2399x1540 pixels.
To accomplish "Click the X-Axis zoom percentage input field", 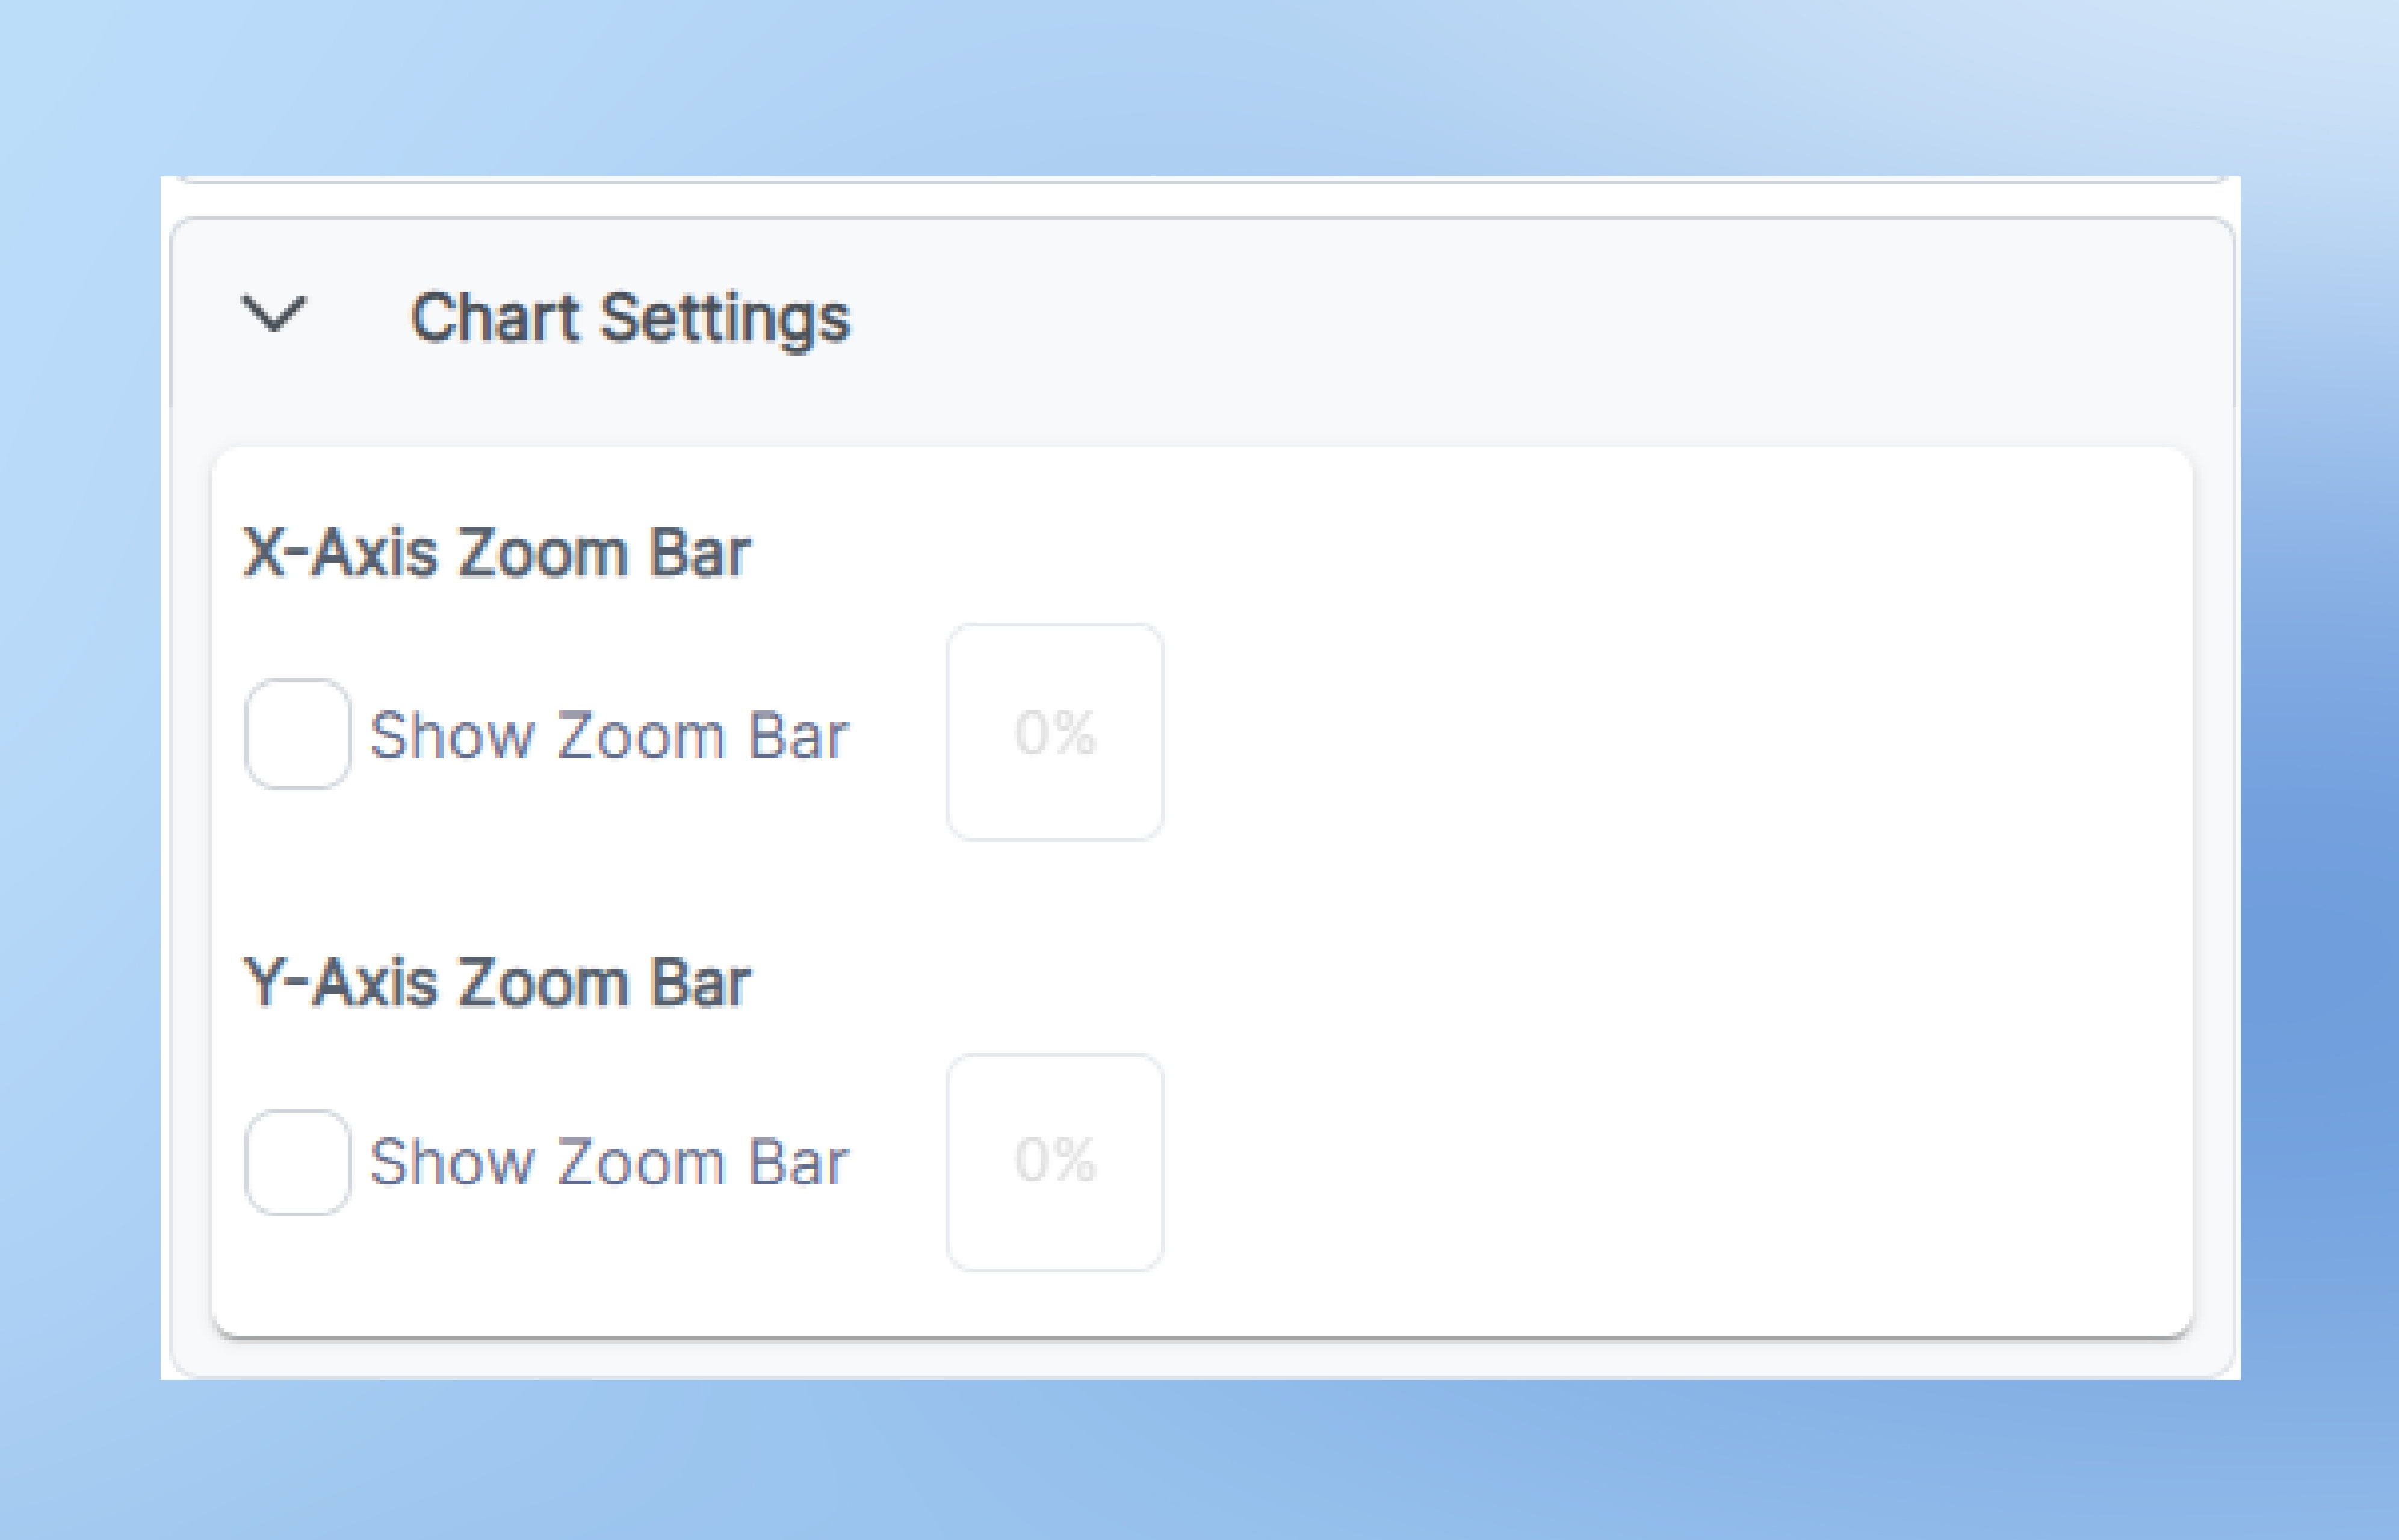I will tap(1055, 732).
